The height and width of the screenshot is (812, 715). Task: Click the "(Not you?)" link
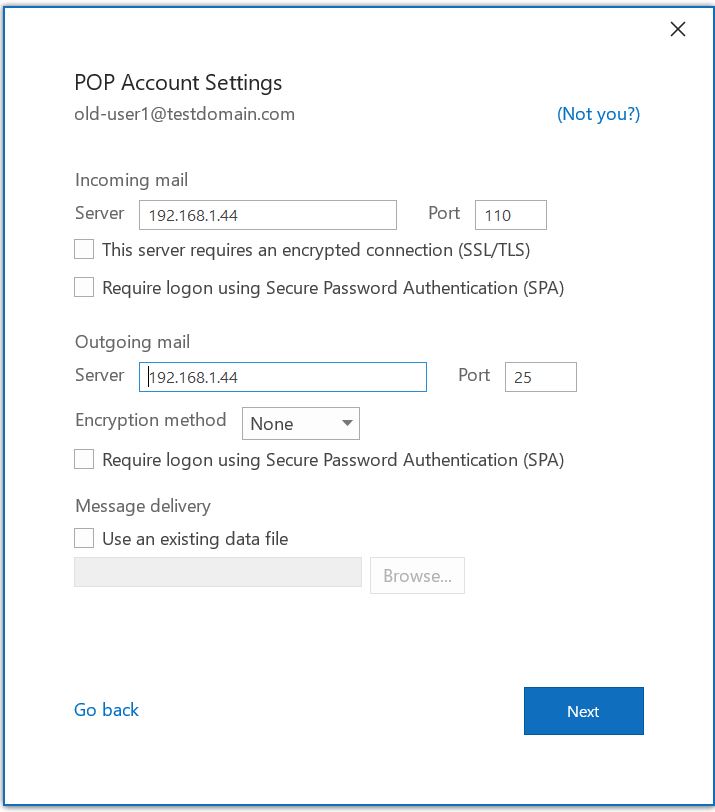pos(598,114)
